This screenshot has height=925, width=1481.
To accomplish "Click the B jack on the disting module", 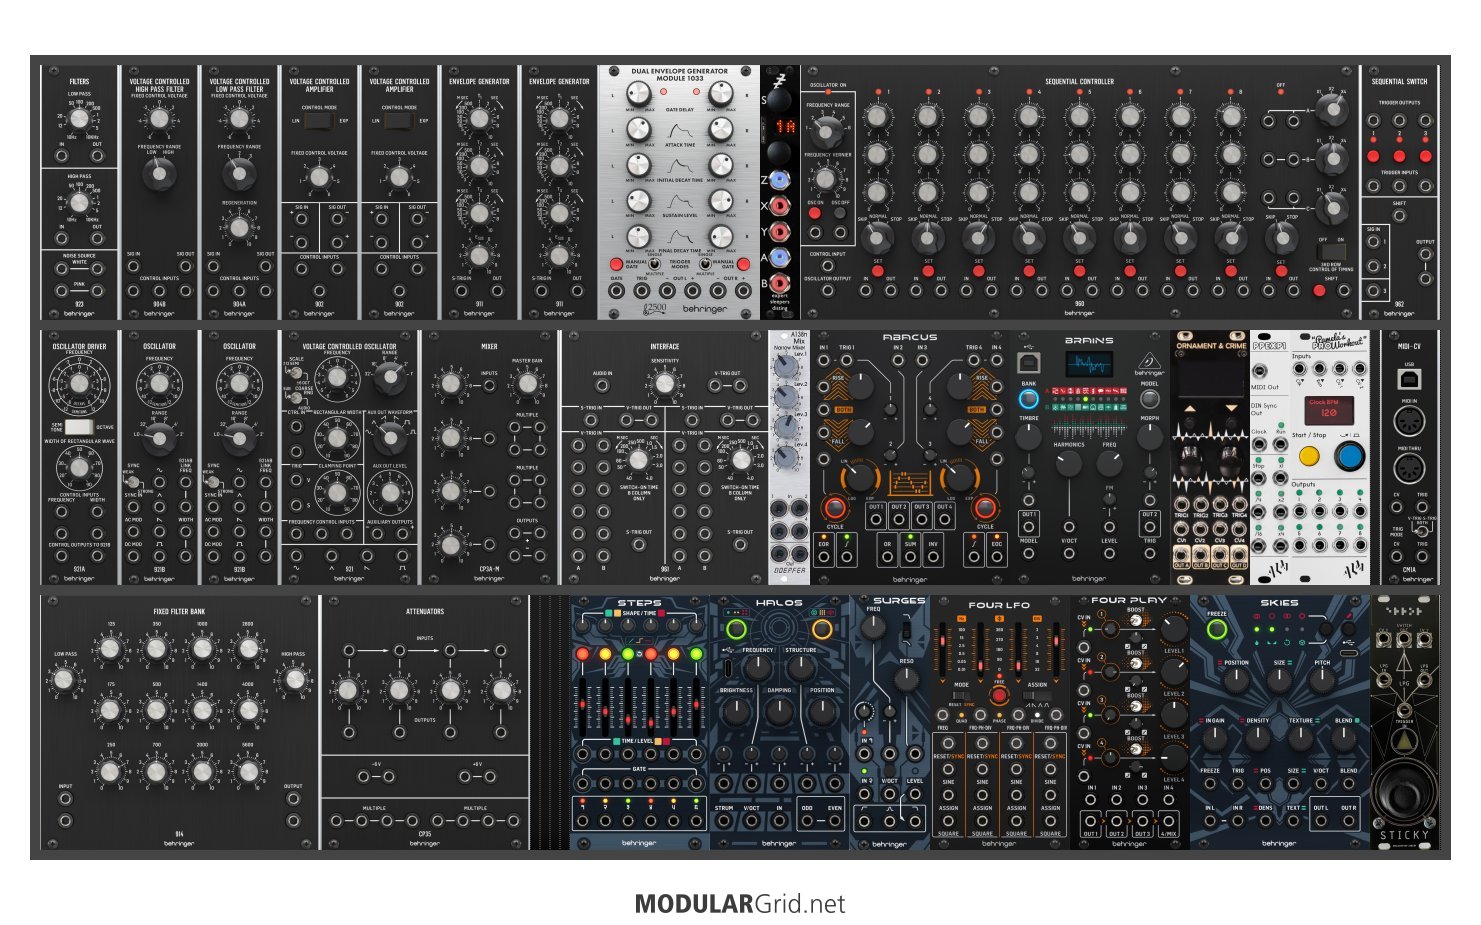I will (x=779, y=283).
